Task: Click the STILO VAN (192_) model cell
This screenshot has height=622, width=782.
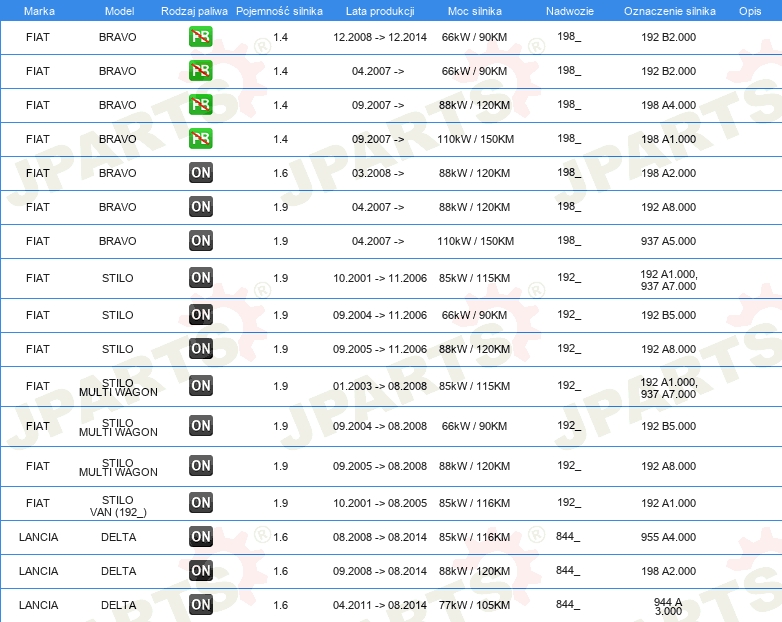Action: click(x=118, y=506)
